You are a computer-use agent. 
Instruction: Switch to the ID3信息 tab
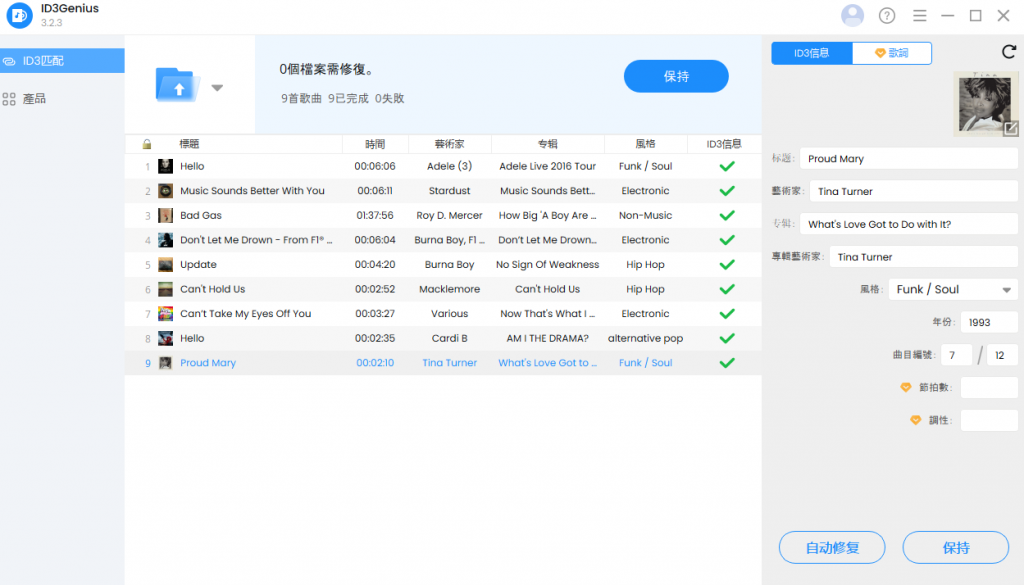pos(812,53)
